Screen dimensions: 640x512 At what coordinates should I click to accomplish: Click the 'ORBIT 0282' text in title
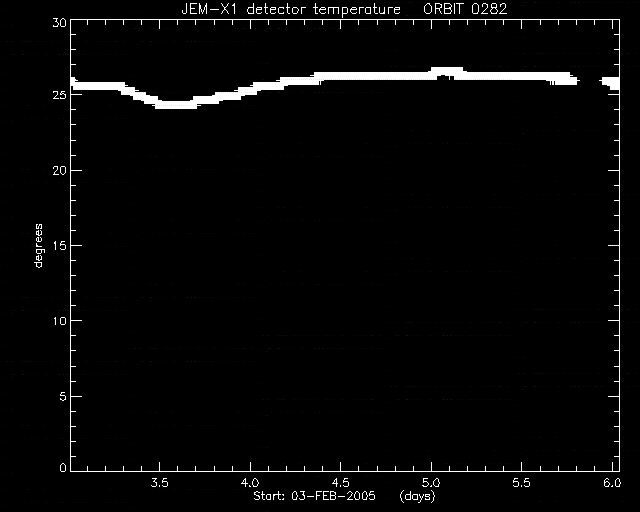tap(465, 9)
